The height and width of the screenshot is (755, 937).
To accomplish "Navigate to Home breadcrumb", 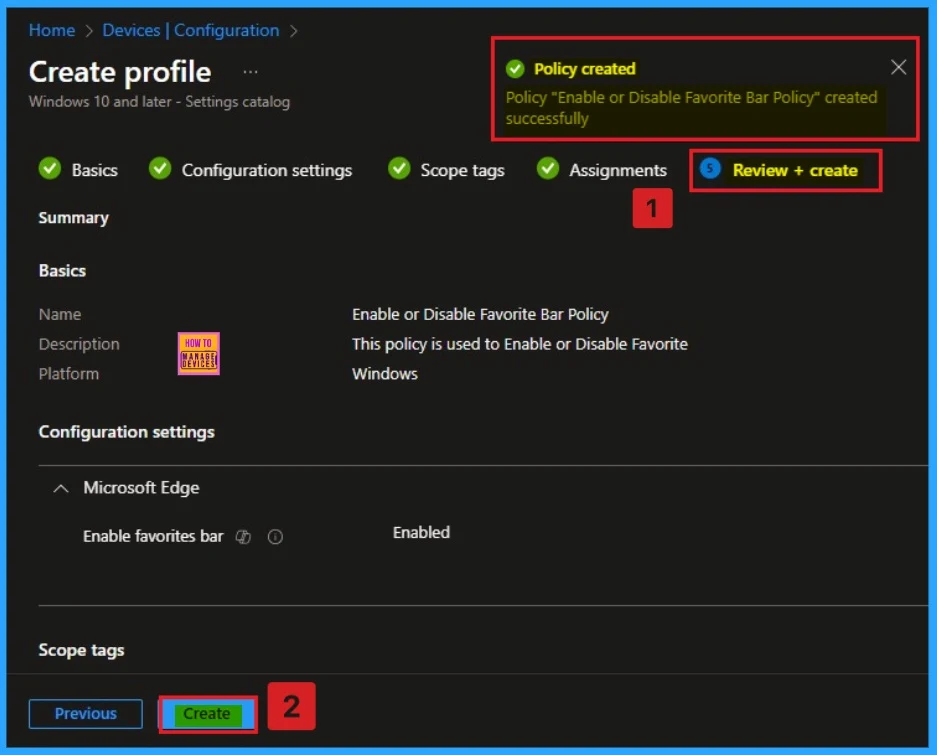I will tap(52, 30).
